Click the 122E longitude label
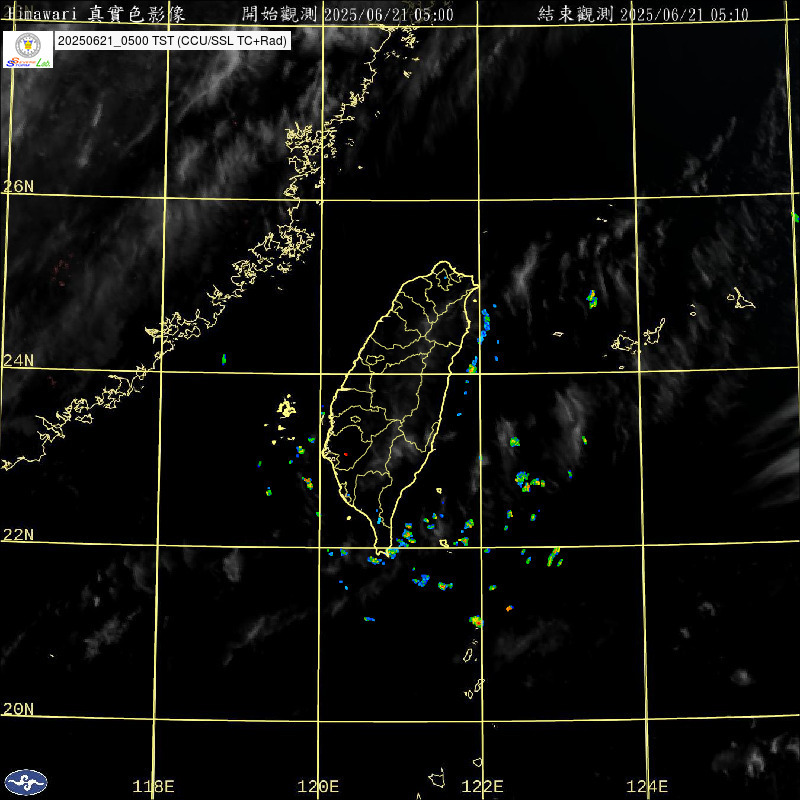 (482, 786)
